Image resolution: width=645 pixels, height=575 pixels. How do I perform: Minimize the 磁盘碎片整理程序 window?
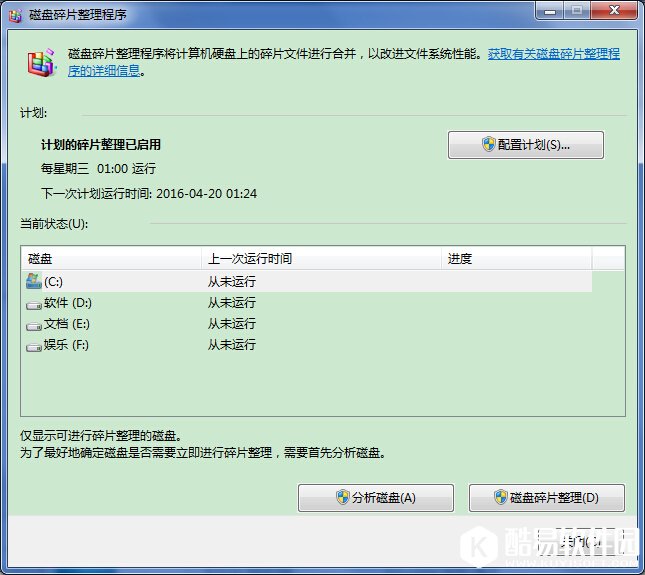pos(550,11)
